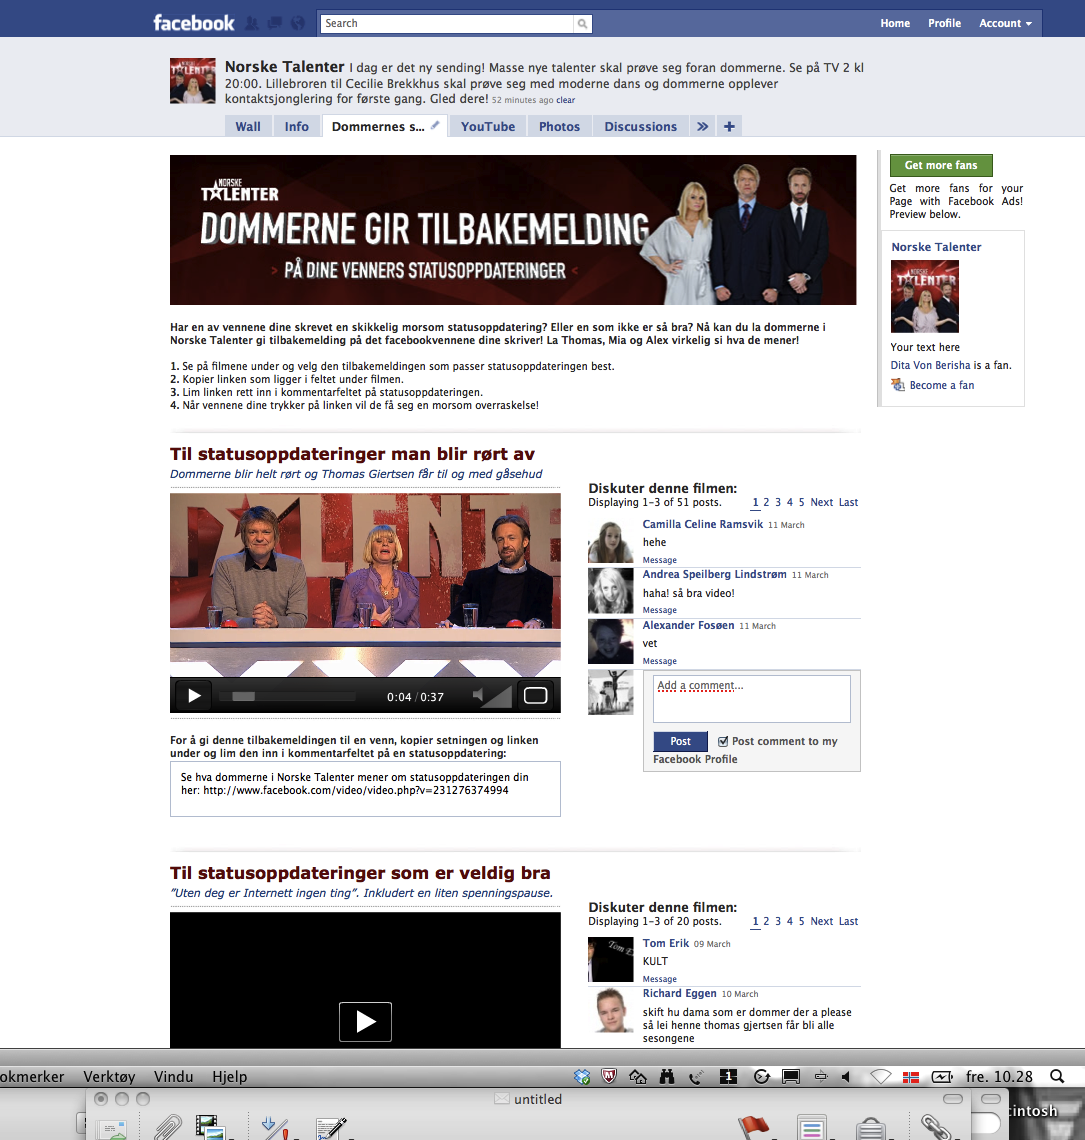1085x1140 pixels.
Task: Open the Vindu menu
Action: click(x=174, y=1077)
